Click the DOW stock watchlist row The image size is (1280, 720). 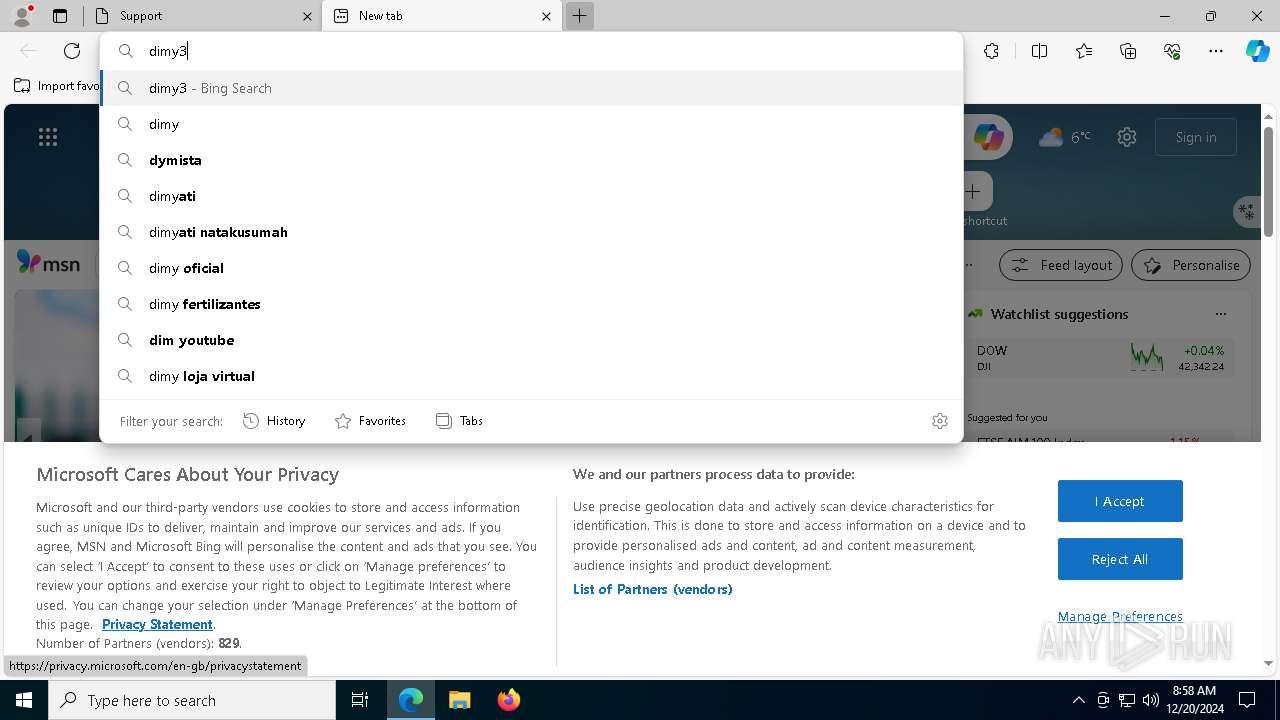point(1100,358)
